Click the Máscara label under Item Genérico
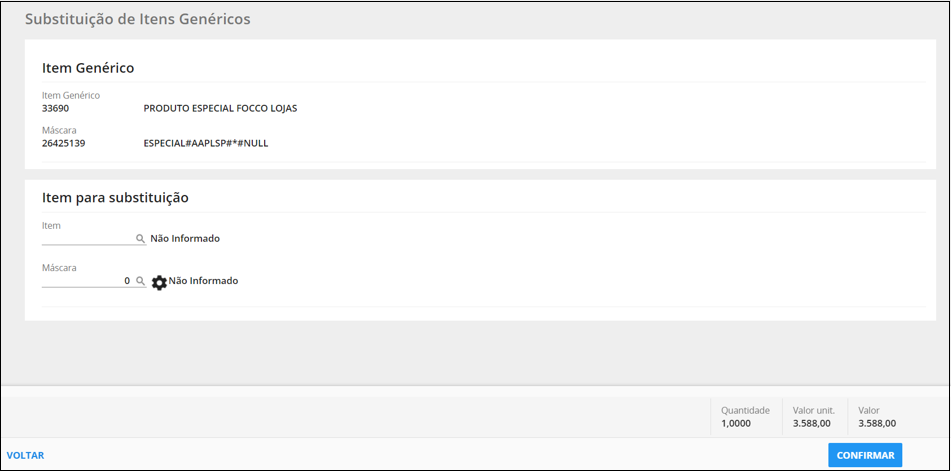 tap(59, 130)
